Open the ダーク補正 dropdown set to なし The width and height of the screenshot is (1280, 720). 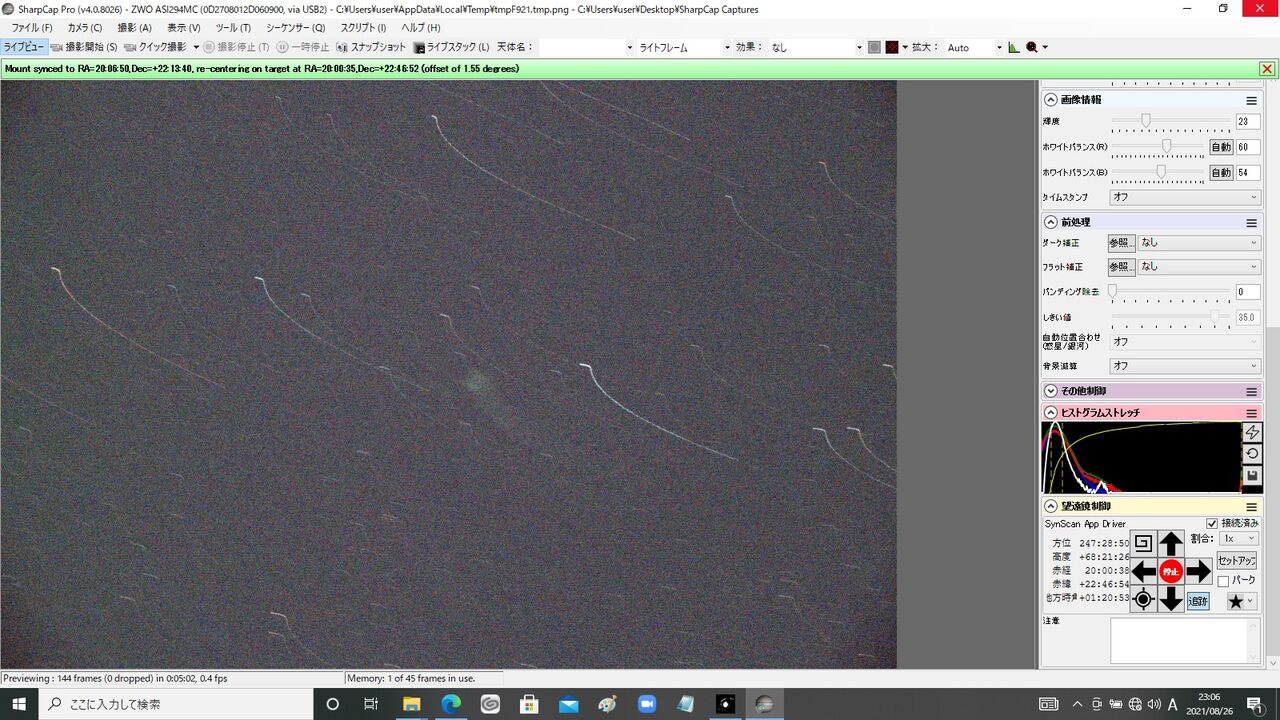[1199, 242]
